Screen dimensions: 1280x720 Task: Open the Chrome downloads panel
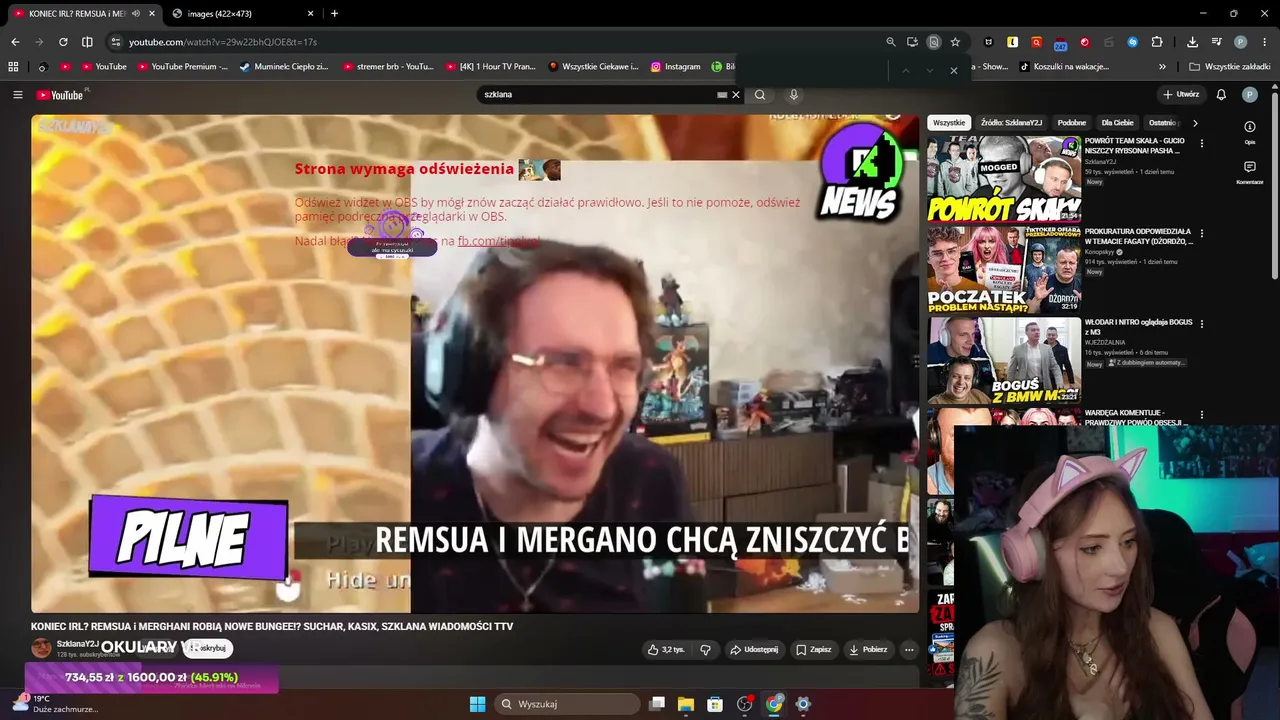point(1192,42)
